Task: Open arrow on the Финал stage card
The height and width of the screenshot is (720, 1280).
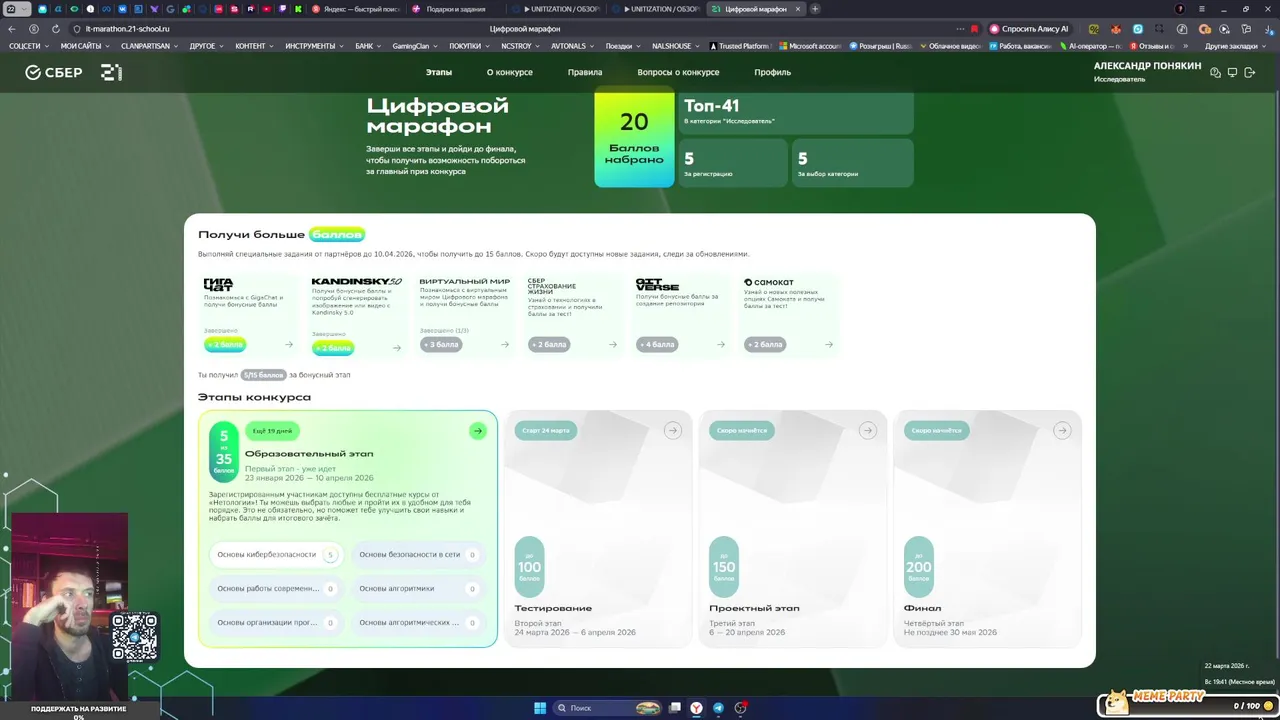Action: point(1062,430)
